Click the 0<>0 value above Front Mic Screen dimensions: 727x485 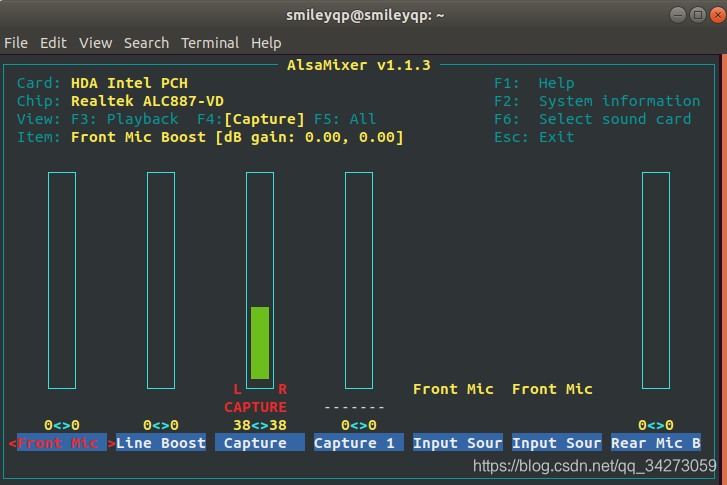62,425
